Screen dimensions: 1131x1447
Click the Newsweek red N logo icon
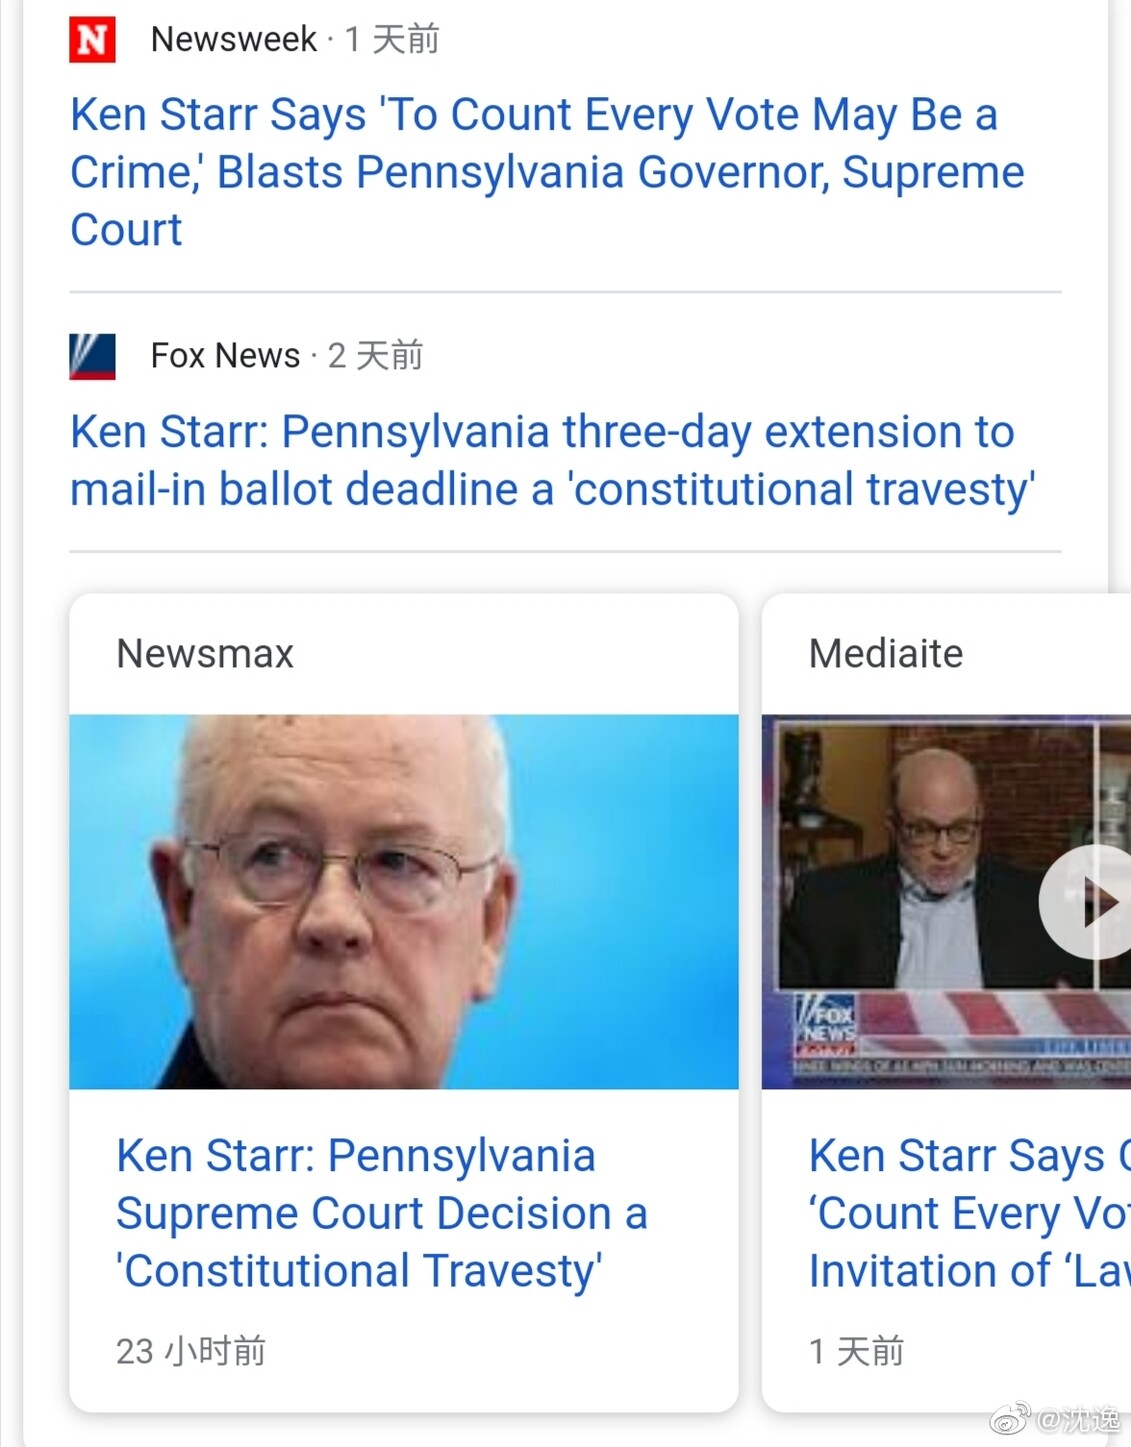click(x=92, y=39)
